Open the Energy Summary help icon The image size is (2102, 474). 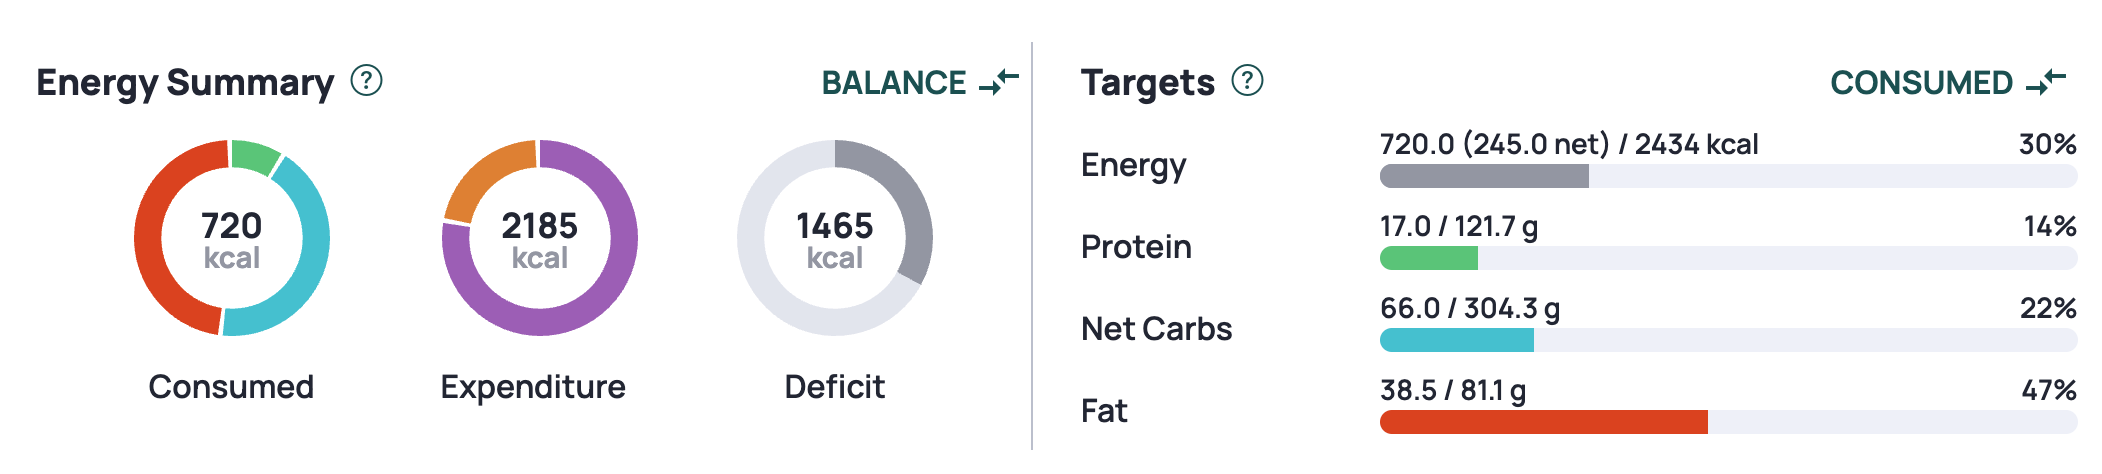coord(366,80)
